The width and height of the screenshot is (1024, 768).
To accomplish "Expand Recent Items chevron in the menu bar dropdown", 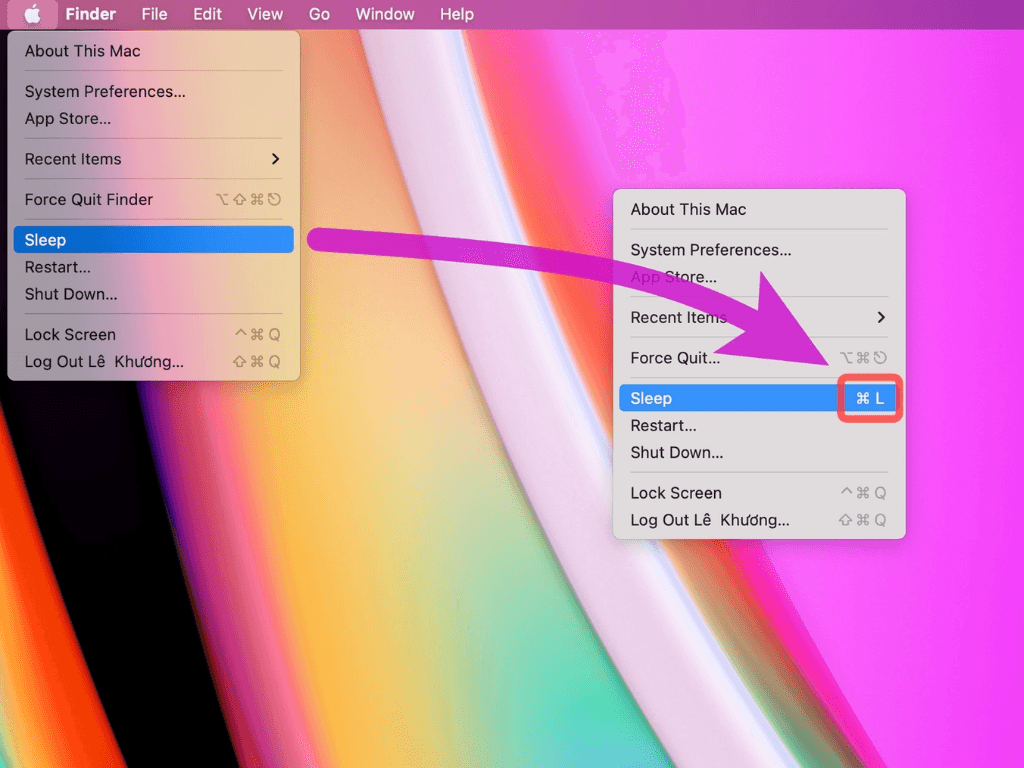I will [275, 159].
